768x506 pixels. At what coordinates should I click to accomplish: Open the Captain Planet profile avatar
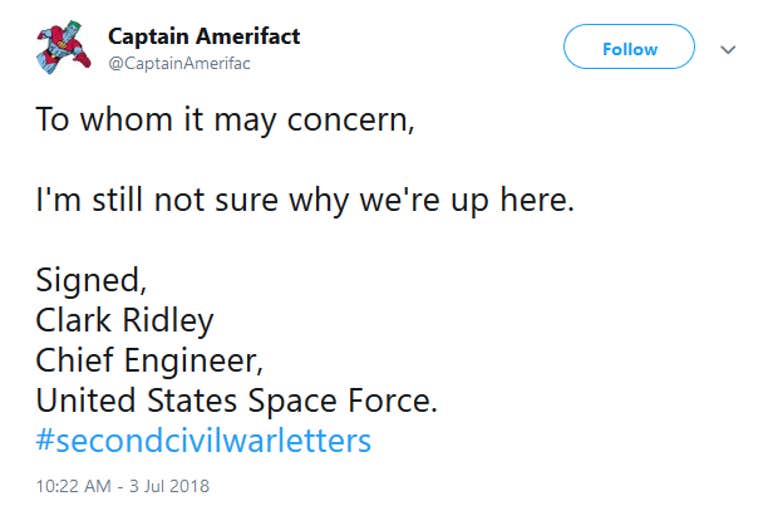click(x=63, y=48)
